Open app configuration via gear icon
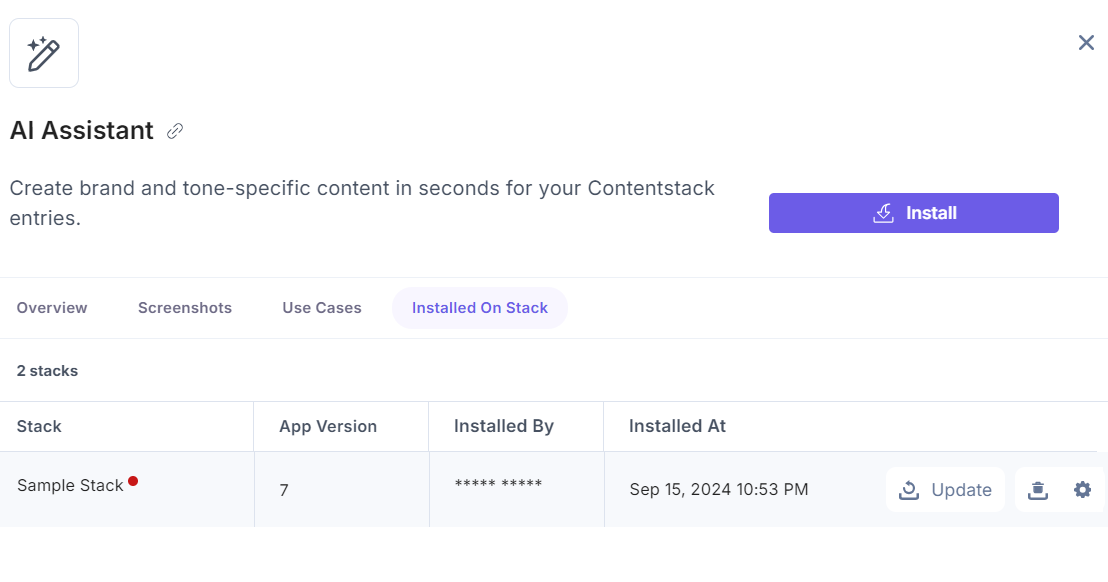 click(x=1082, y=489)
